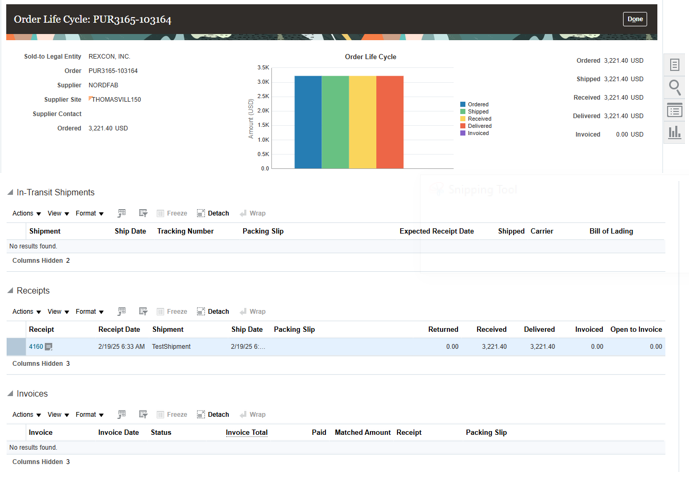Click the Bill of Lading column header

tap(611, 231)
